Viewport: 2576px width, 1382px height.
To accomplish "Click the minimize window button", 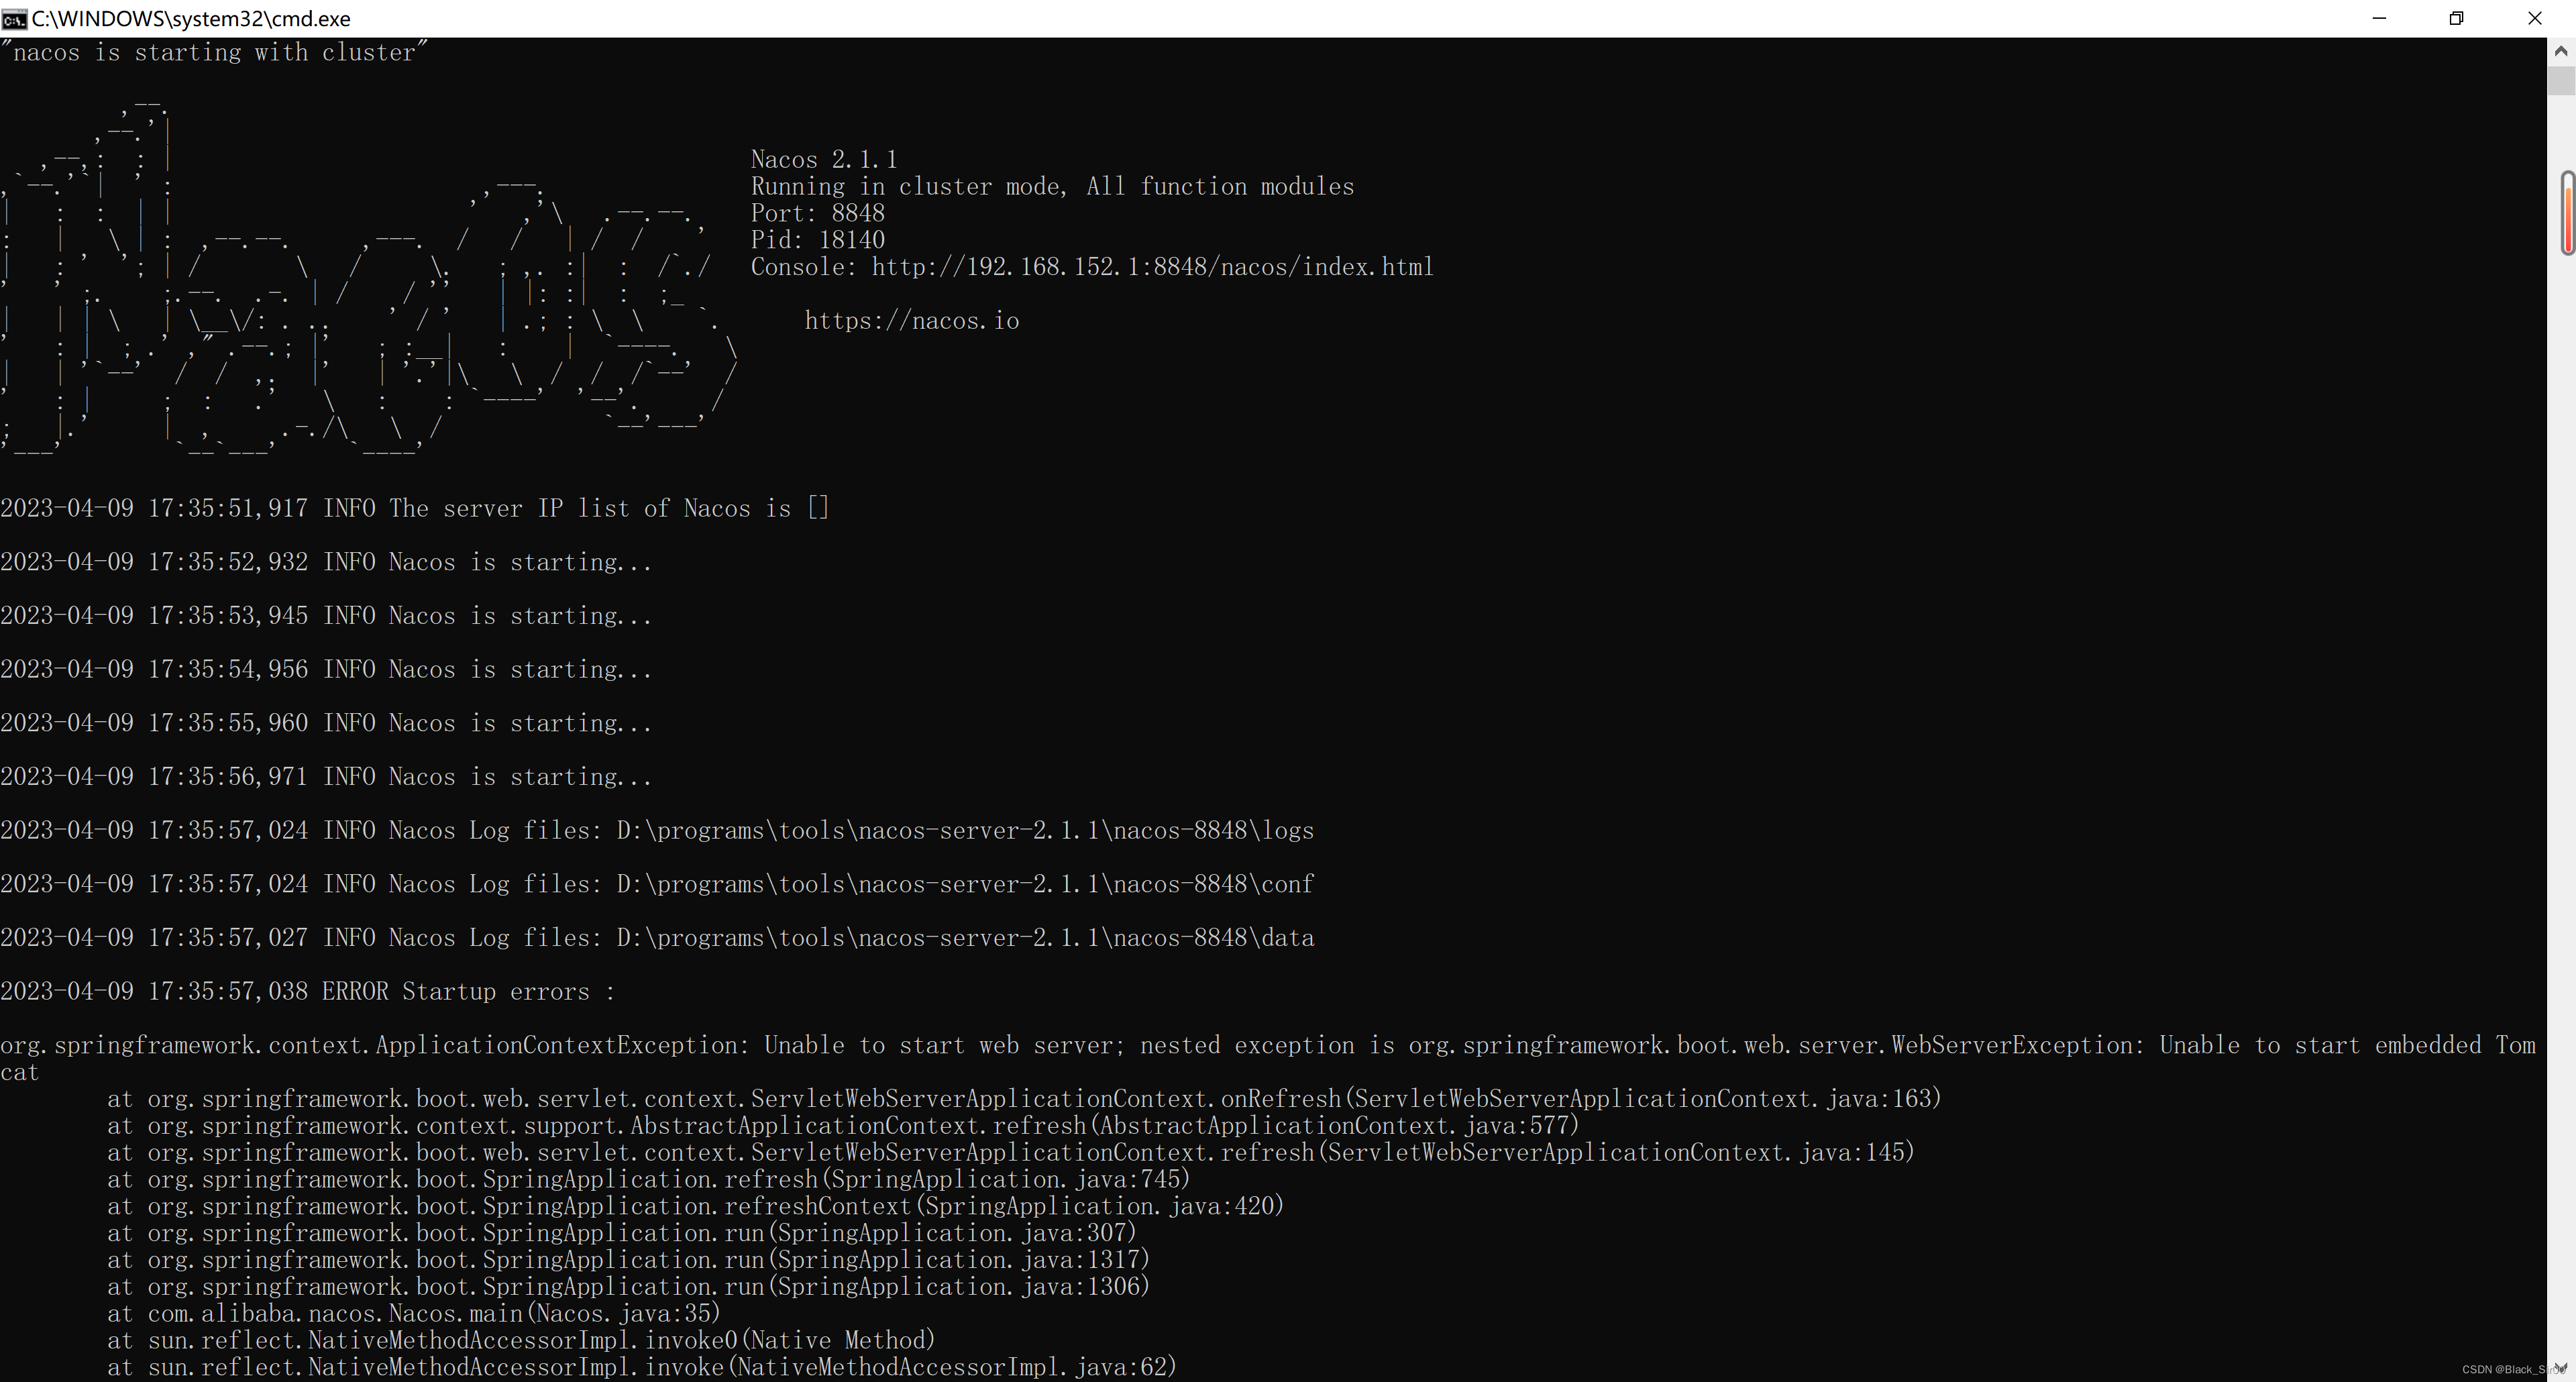I will coord(2380,18).
